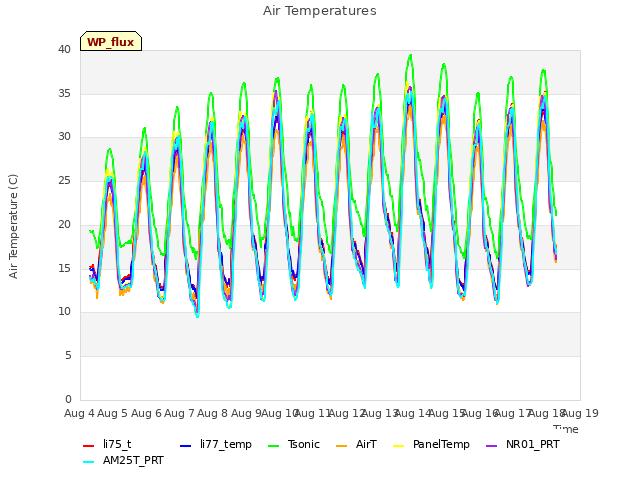This screenshot has height=480, width=640.
Task: Click the purple NR01_PRT legend color marker
Action: (x=492, y=446)
